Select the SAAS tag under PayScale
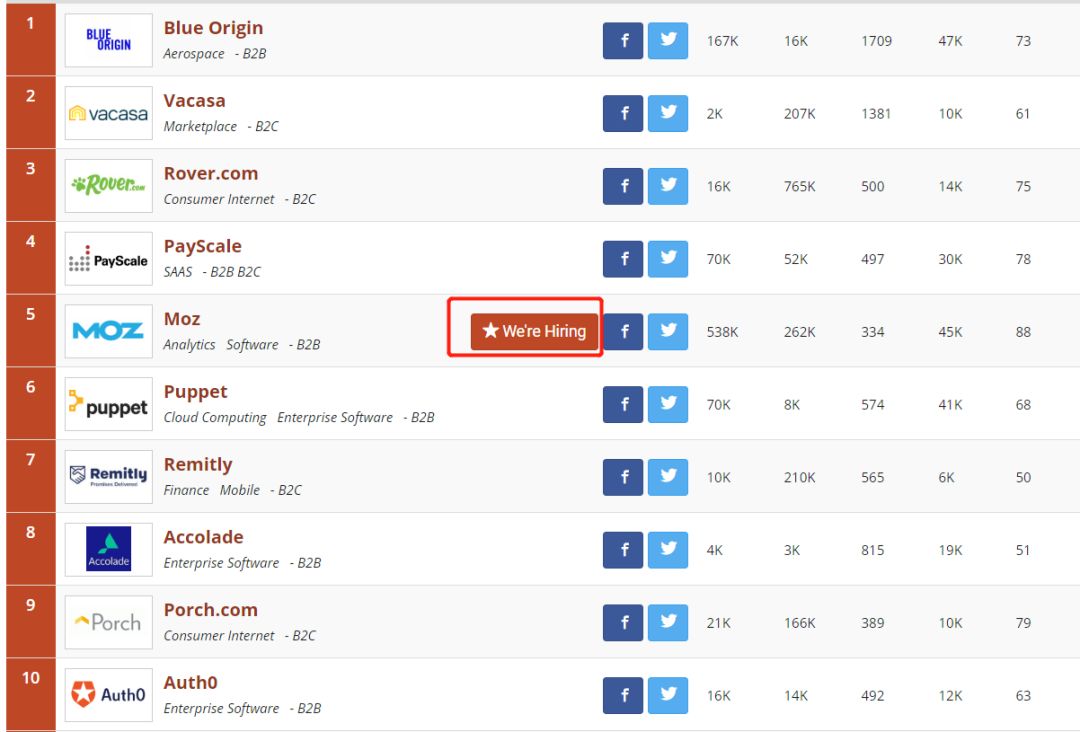The height and width of the screenshot is (732, 1080). pos(178,272)
